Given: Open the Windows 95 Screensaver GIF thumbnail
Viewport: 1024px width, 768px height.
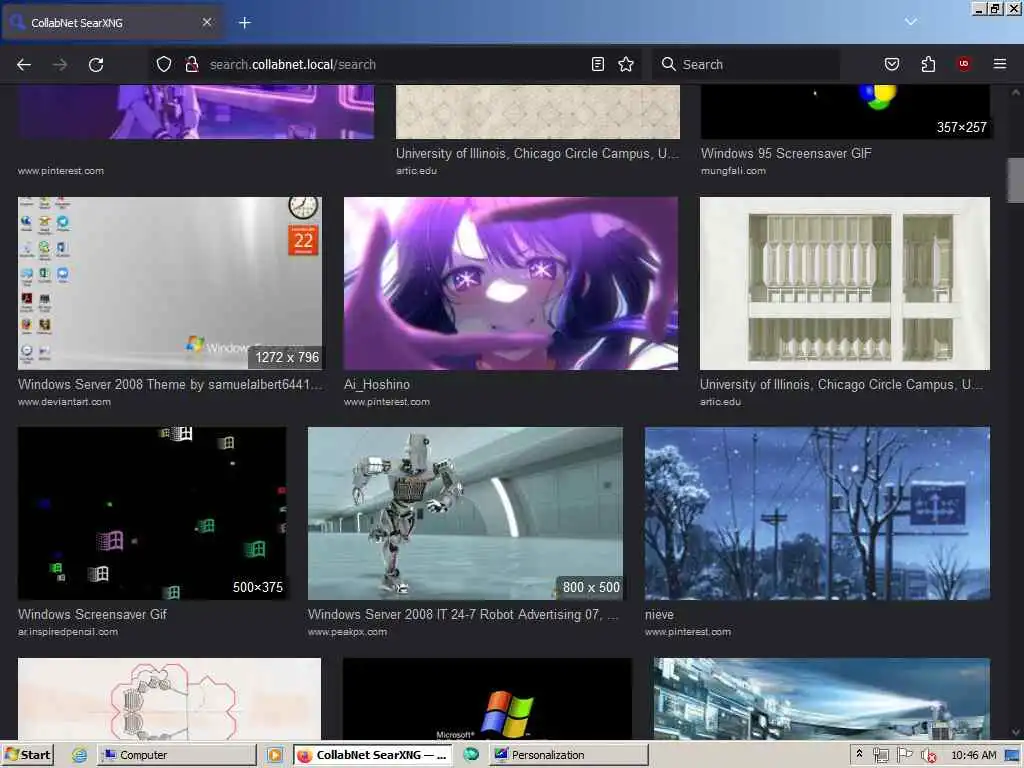Looking at the screenshot, I should pyautogui.click(x=845, y=112).
